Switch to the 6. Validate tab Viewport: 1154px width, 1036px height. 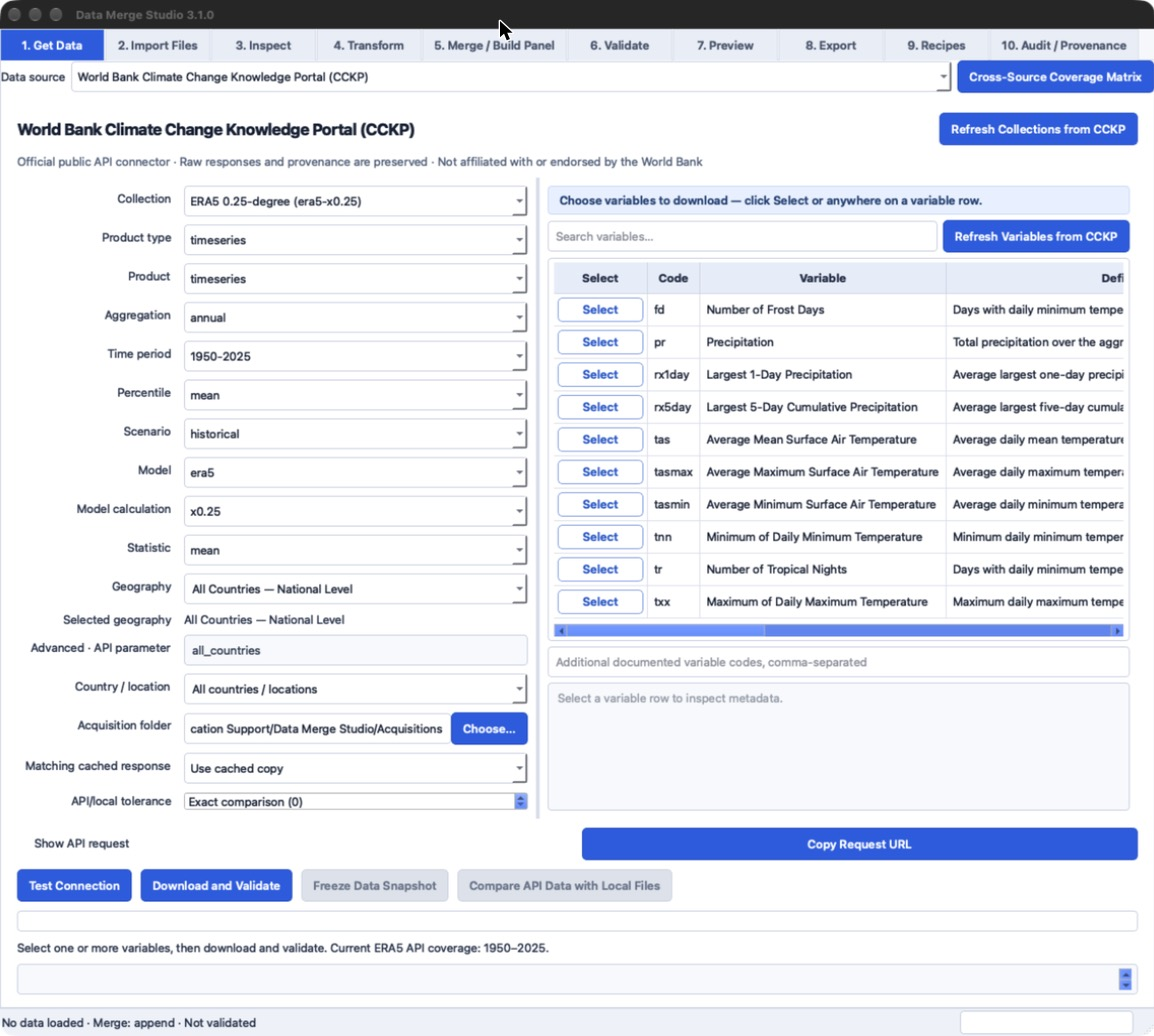coord(619,46)
